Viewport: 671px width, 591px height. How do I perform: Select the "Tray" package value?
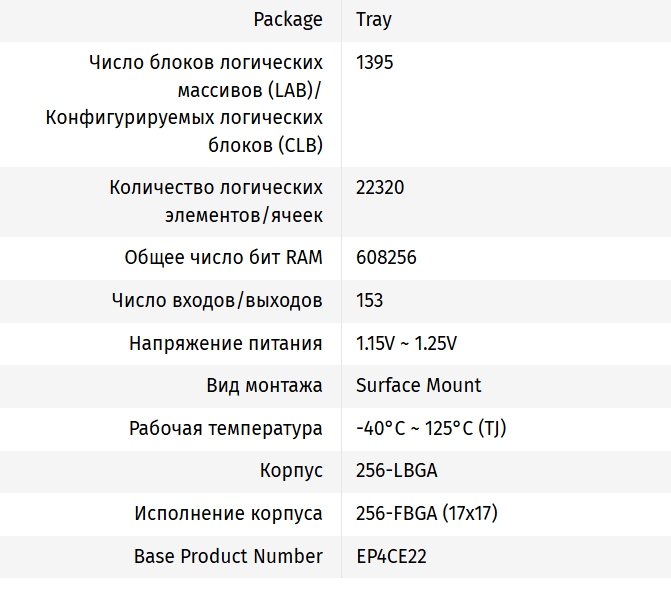(x=372, y=19)
